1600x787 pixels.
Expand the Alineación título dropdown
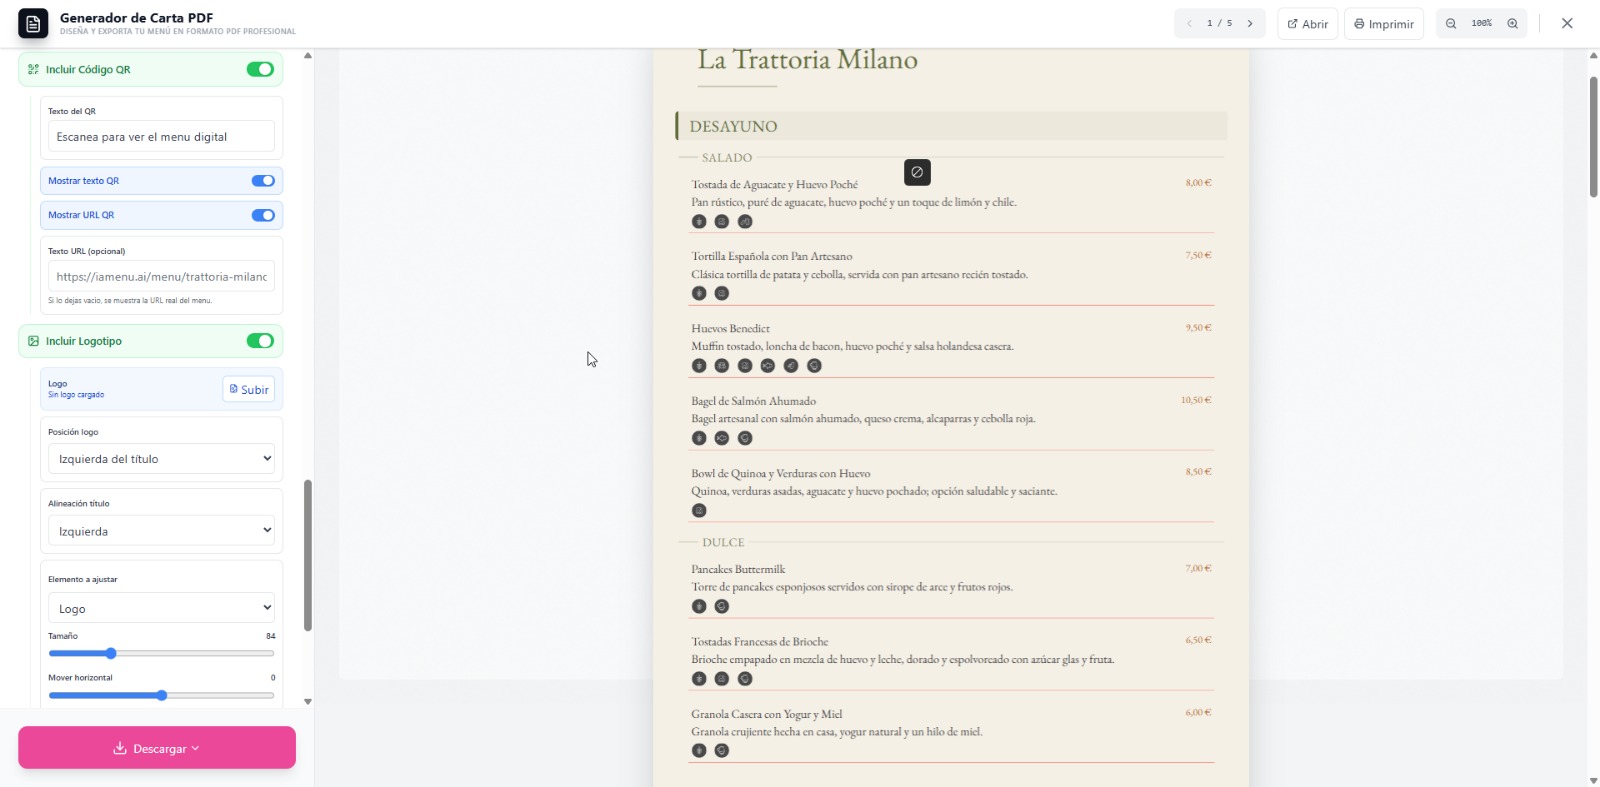click(x=161, y=531)
